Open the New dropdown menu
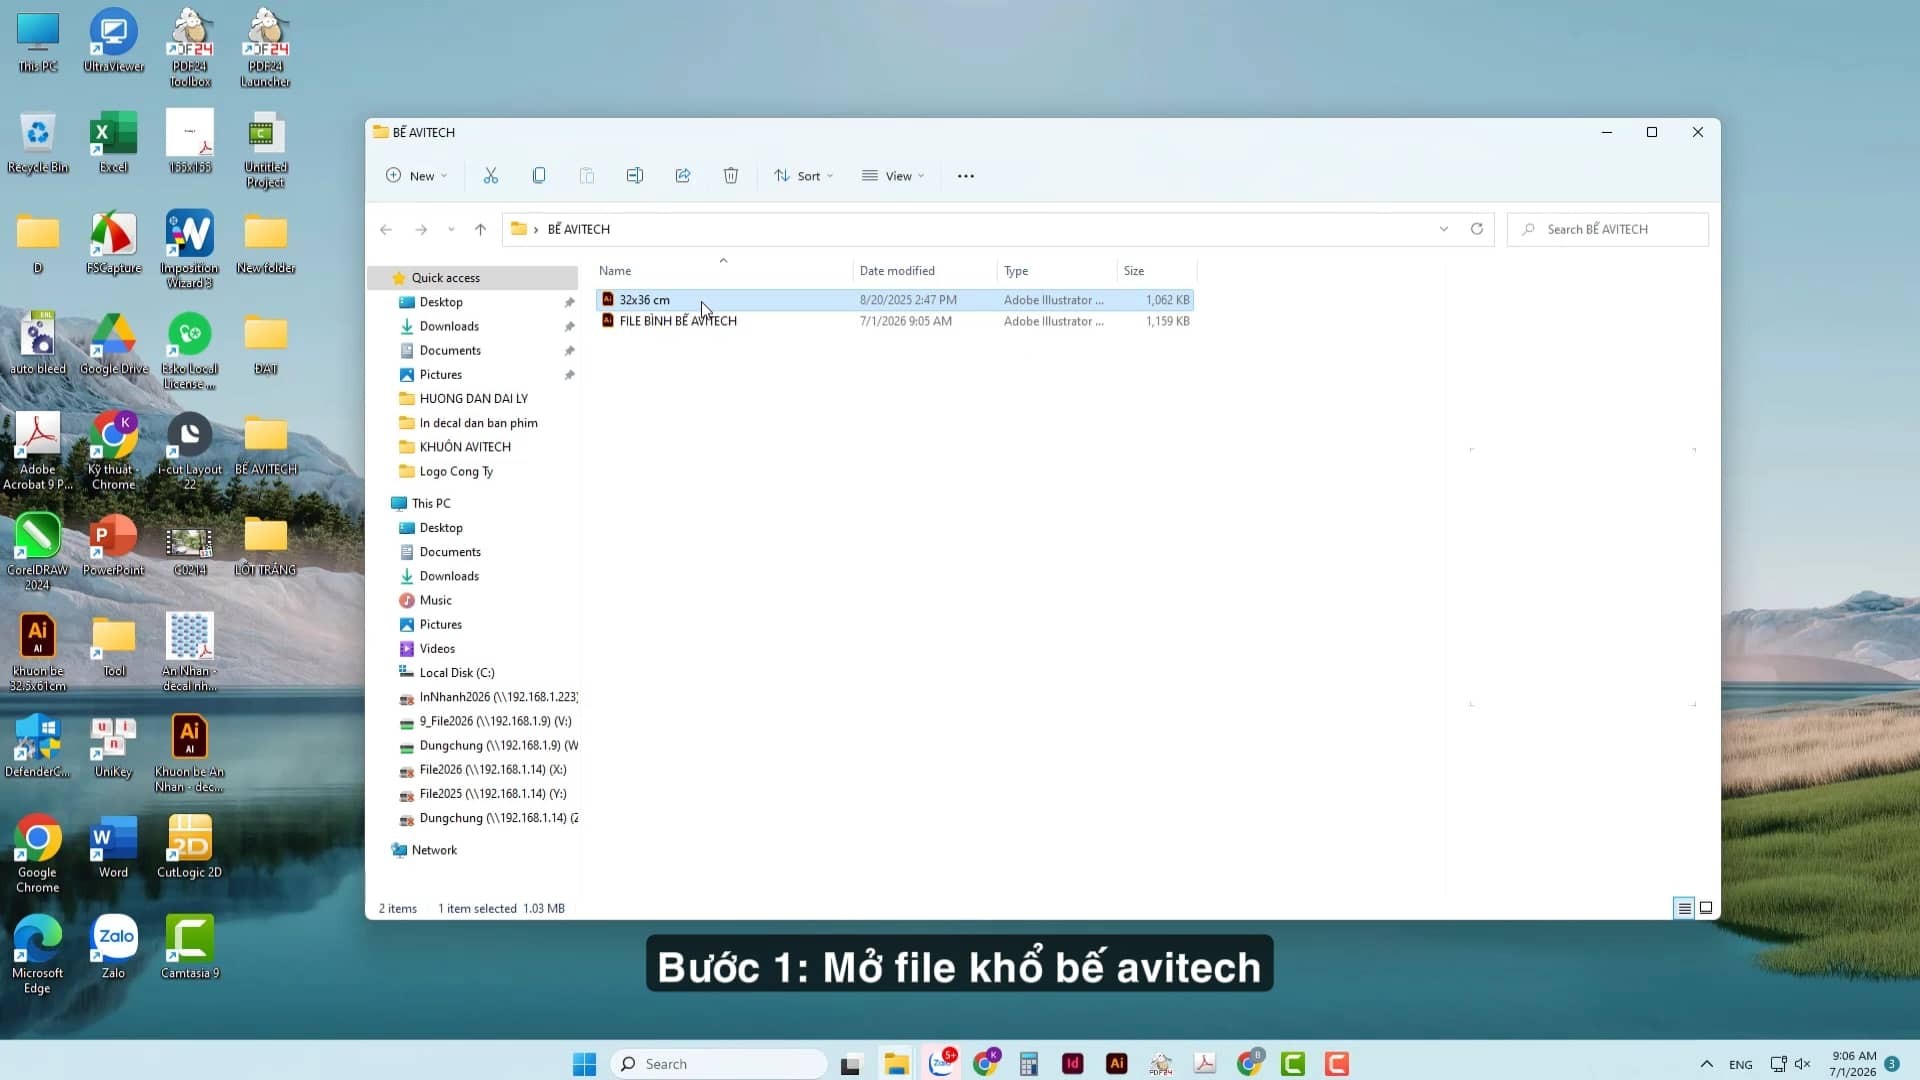The width and height of the screenshot is (1920, 1080). tap(417, 176)
